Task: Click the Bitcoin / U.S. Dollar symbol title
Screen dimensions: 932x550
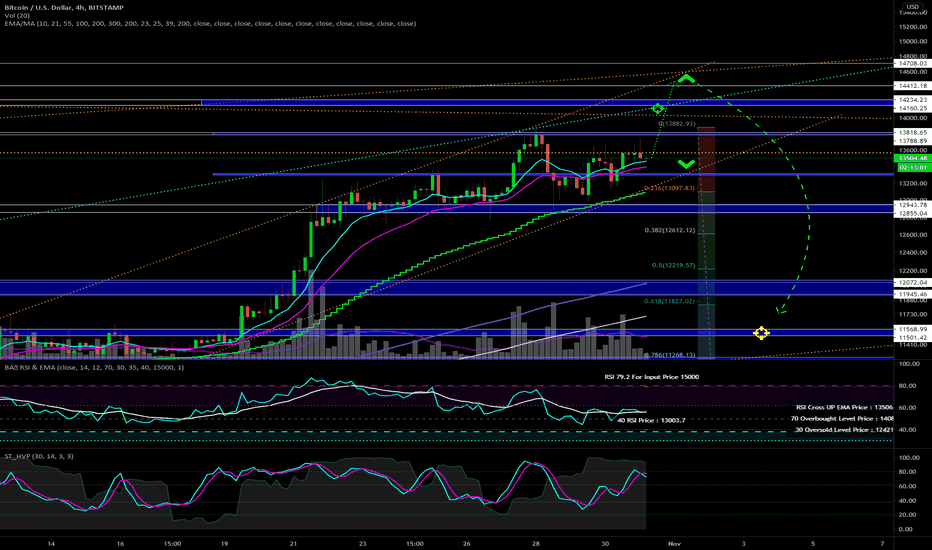Action: 64,8
